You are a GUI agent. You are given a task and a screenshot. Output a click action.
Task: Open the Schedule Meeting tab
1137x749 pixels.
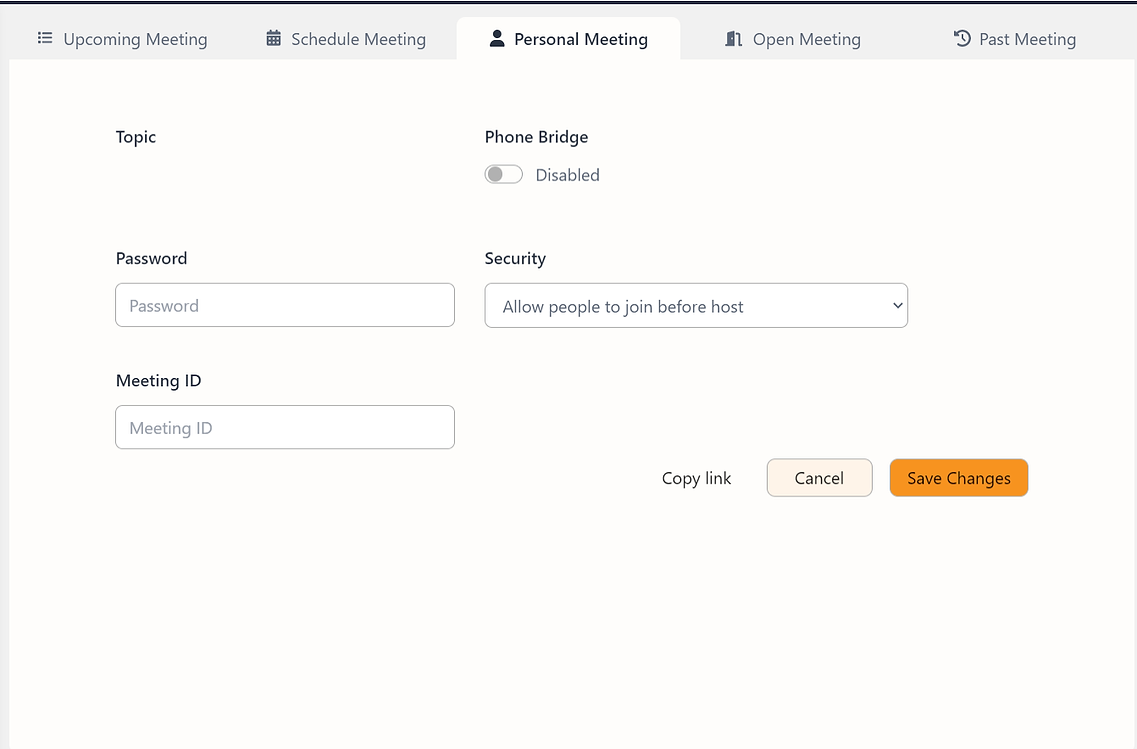[x=346, y=39]
